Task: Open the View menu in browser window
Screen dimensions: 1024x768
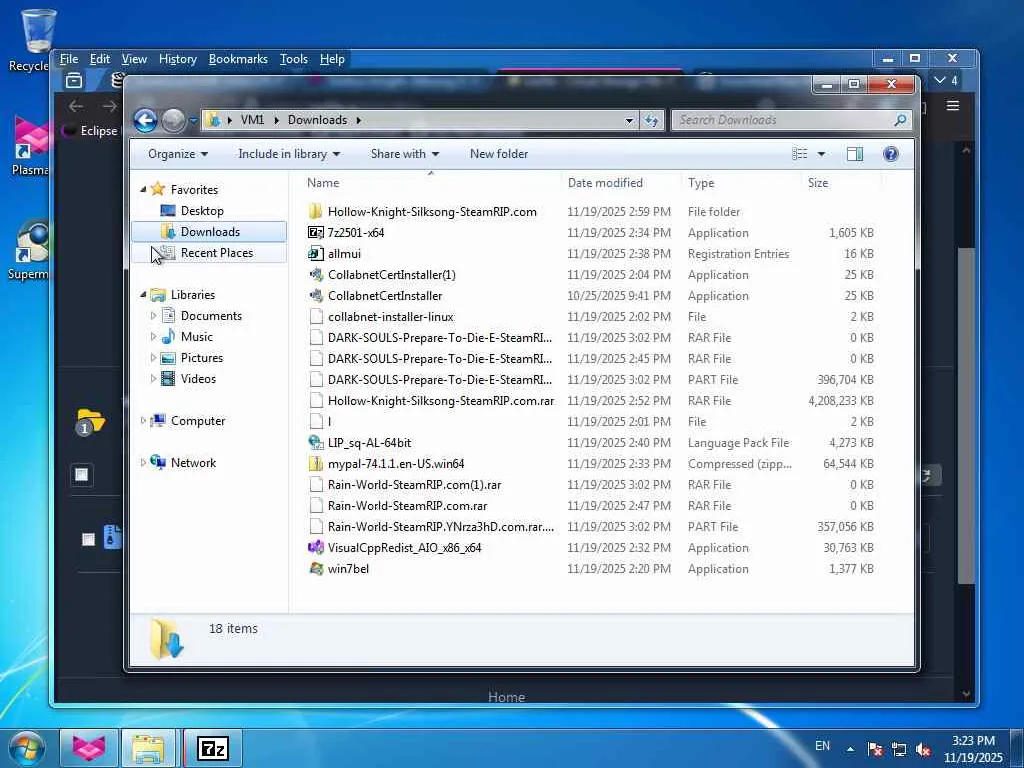Action: 134,59
